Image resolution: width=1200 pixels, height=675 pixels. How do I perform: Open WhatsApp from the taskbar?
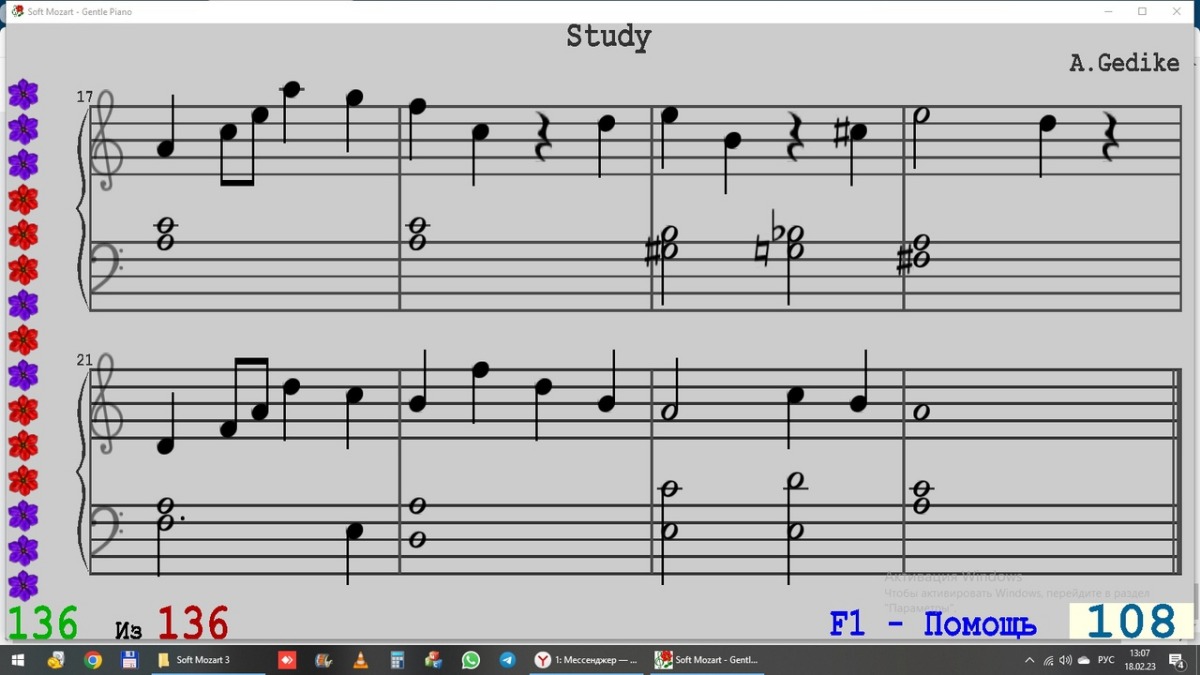tap(471, 660)
